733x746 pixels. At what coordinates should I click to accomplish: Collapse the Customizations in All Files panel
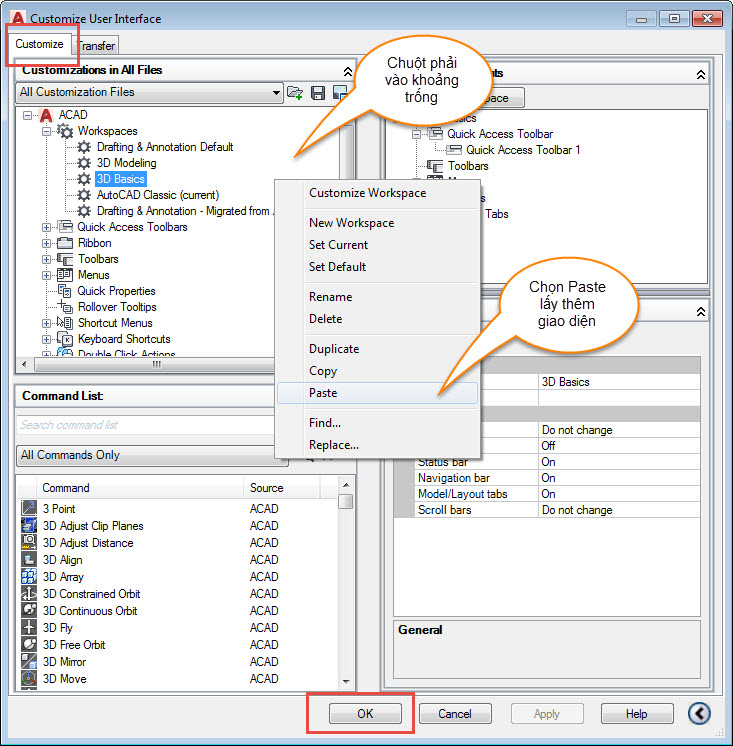pyautogui.click(x=348, y=71)
